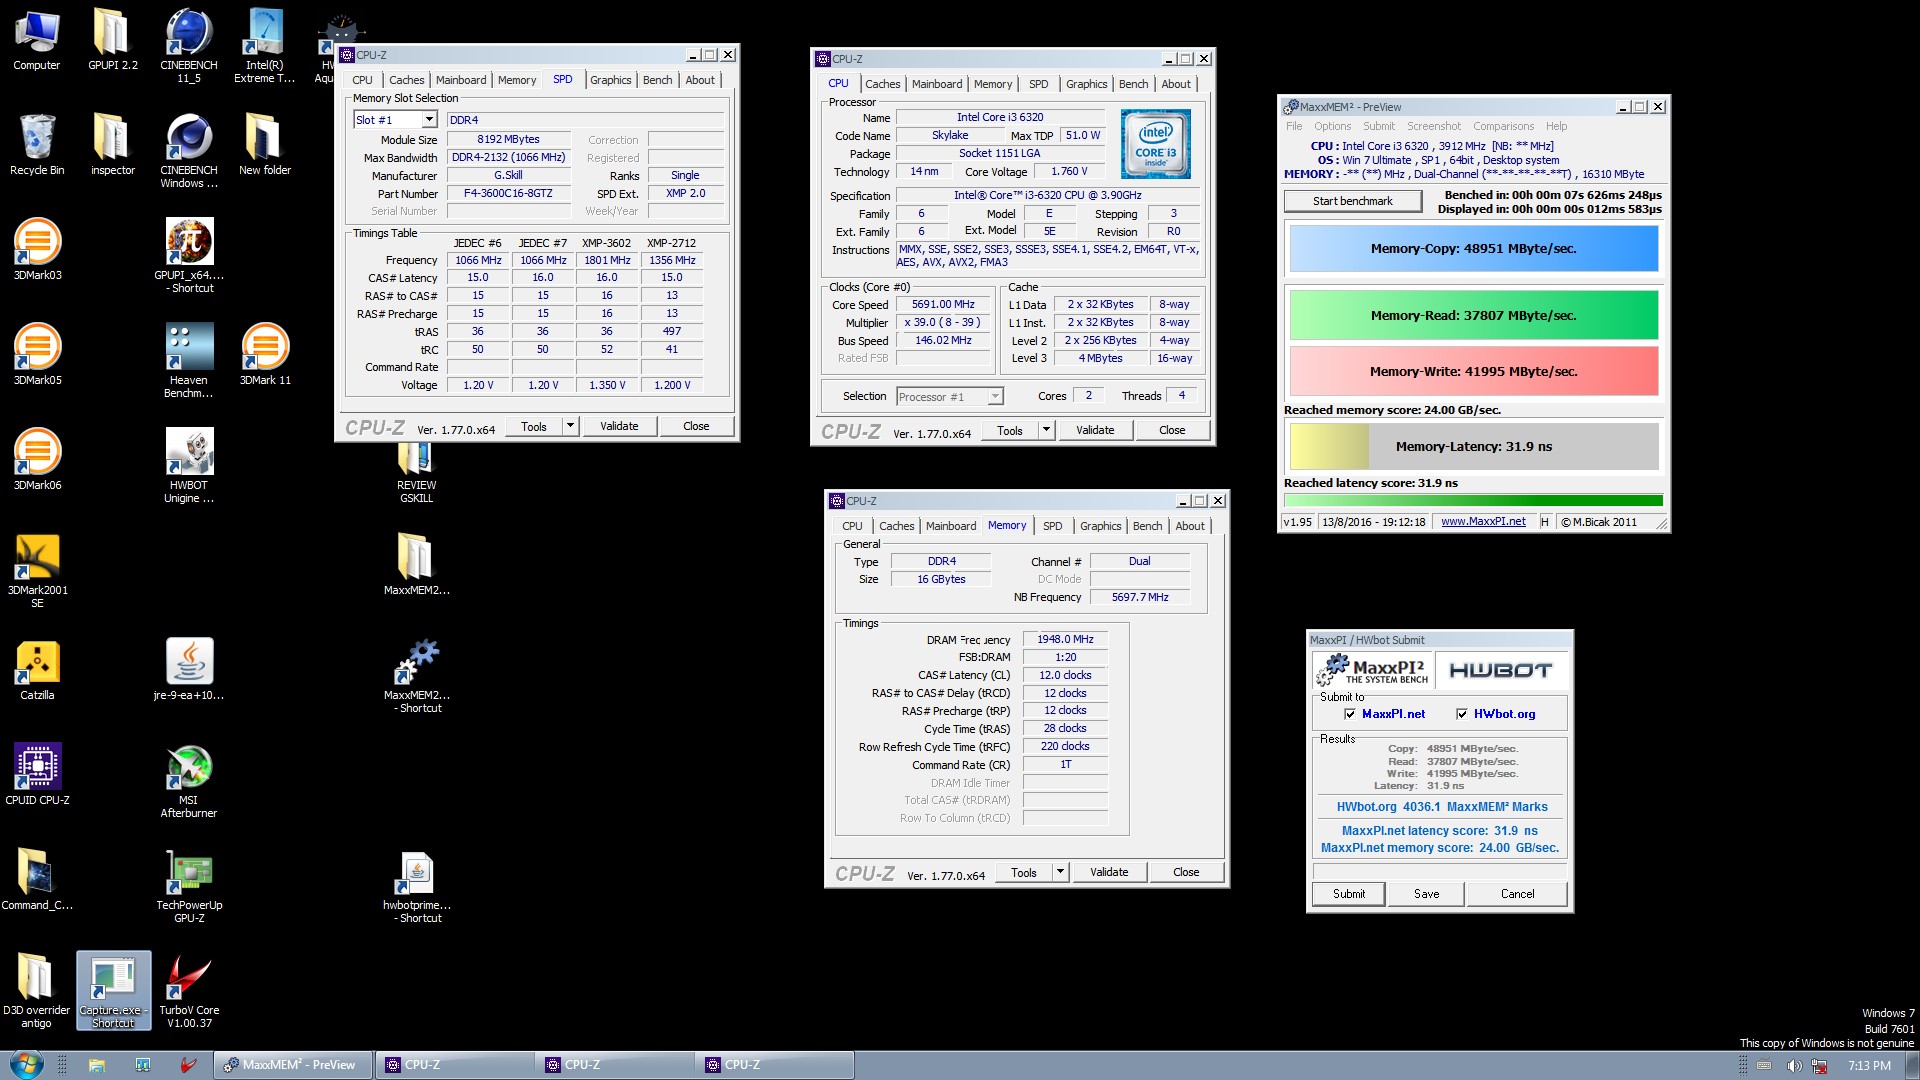
Task: Open www.MaxxPI.net link
Action: tap(1483, 521)
